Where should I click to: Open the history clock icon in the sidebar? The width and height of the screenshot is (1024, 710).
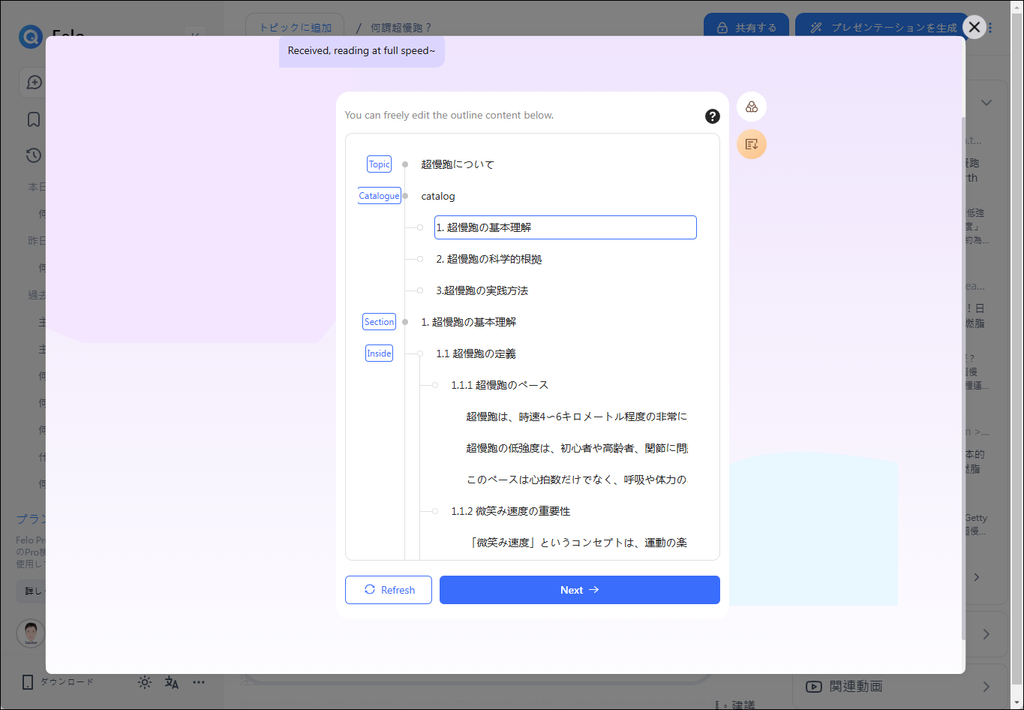click(x=33, y=155)
